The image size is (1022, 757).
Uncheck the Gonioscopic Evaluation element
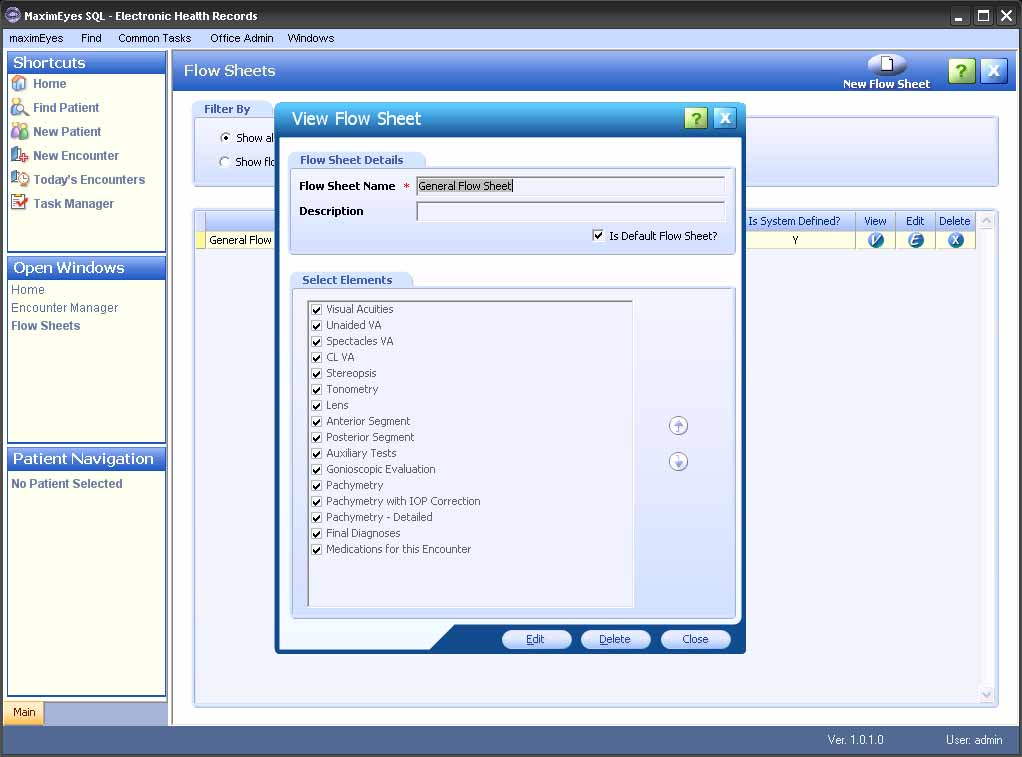click(317, 469)
